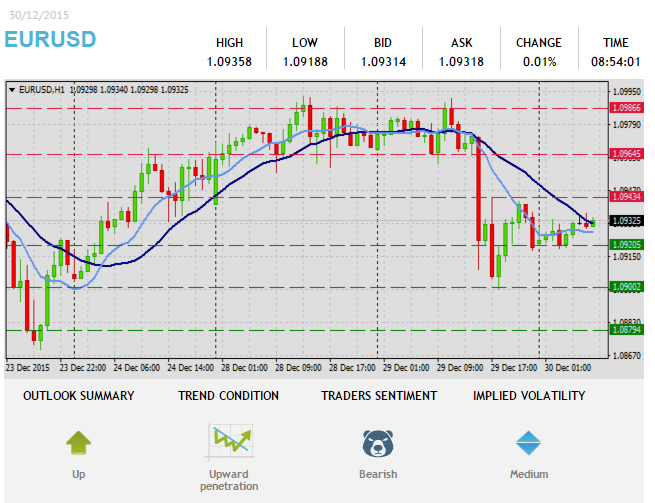The width and height of the screenshot is (655, 503).
Task: Click the Bearish bear head icon
Action: tap(378, 444)
